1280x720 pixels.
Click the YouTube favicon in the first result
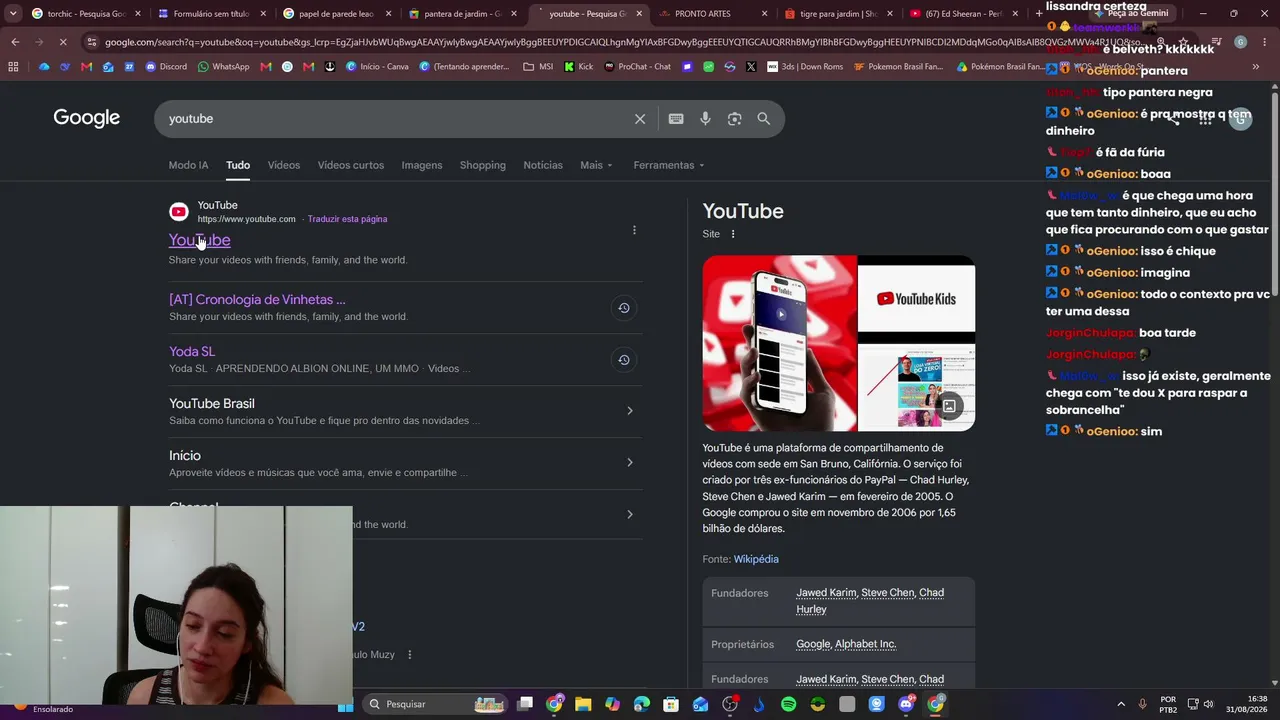coord(179,211)
